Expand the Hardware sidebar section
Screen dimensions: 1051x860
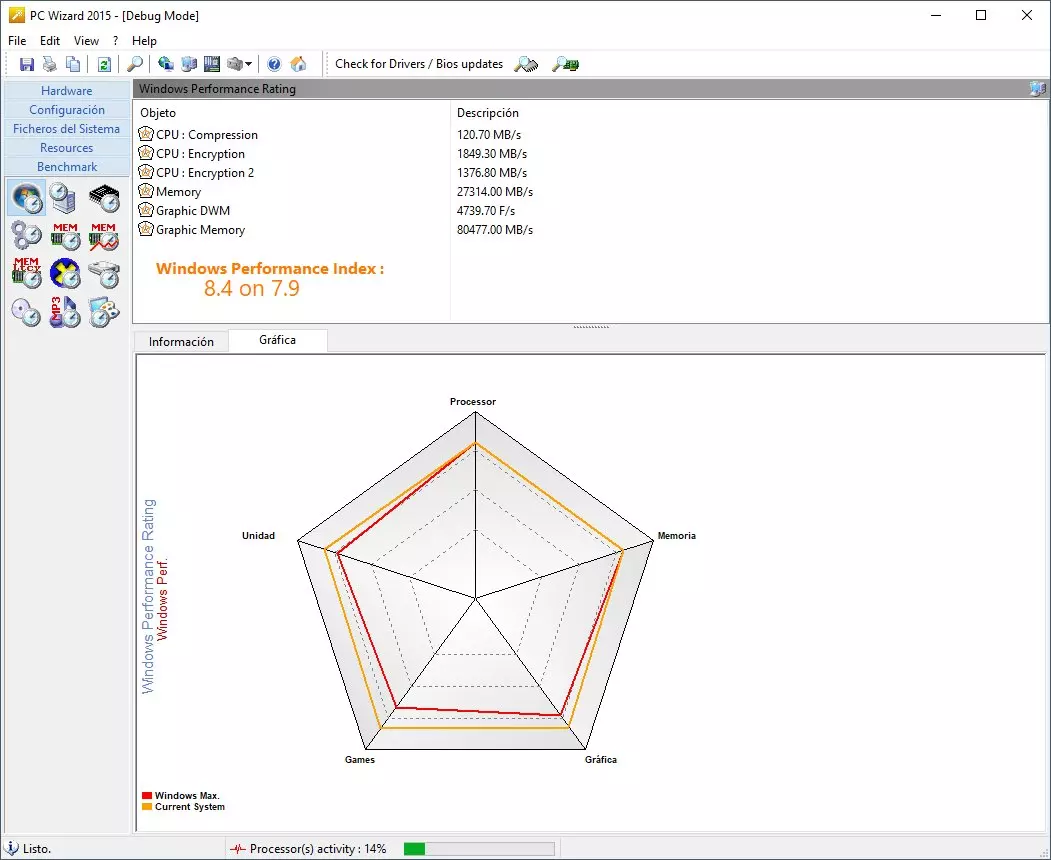pyautogui.click(x=66, y=91)
